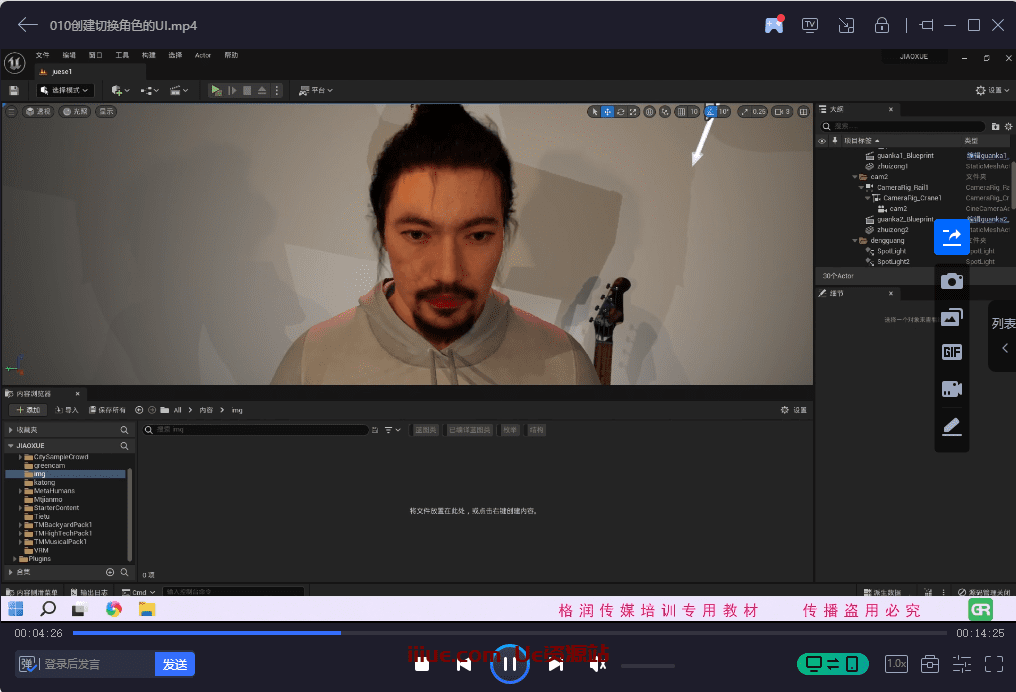
Task: Open the GIF capture tool
Action: tap(952, 352)
